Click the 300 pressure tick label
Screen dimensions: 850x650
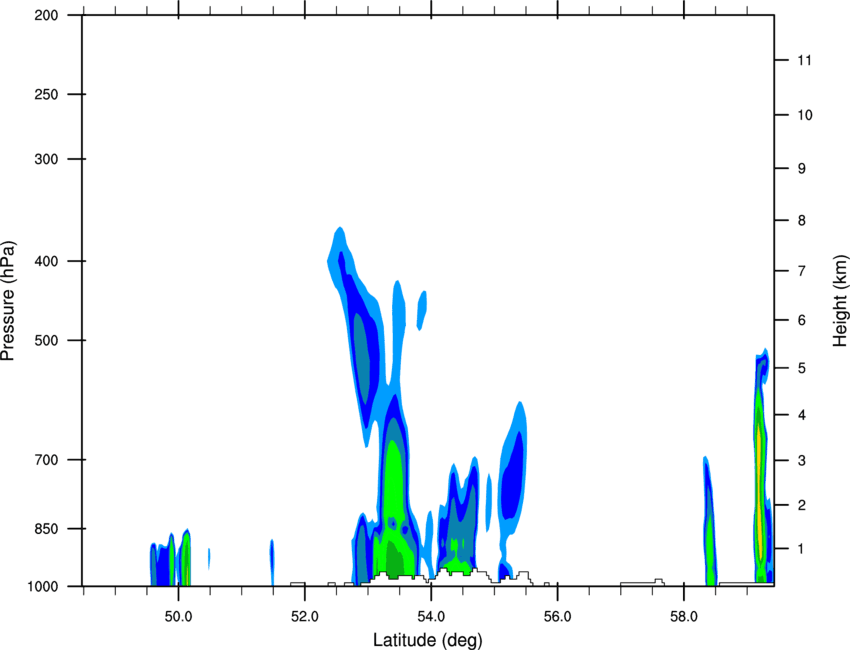click(46, 159)
